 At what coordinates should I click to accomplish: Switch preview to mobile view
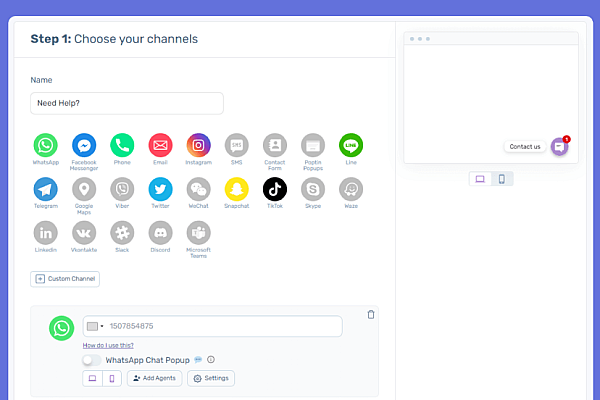[502, 179]
